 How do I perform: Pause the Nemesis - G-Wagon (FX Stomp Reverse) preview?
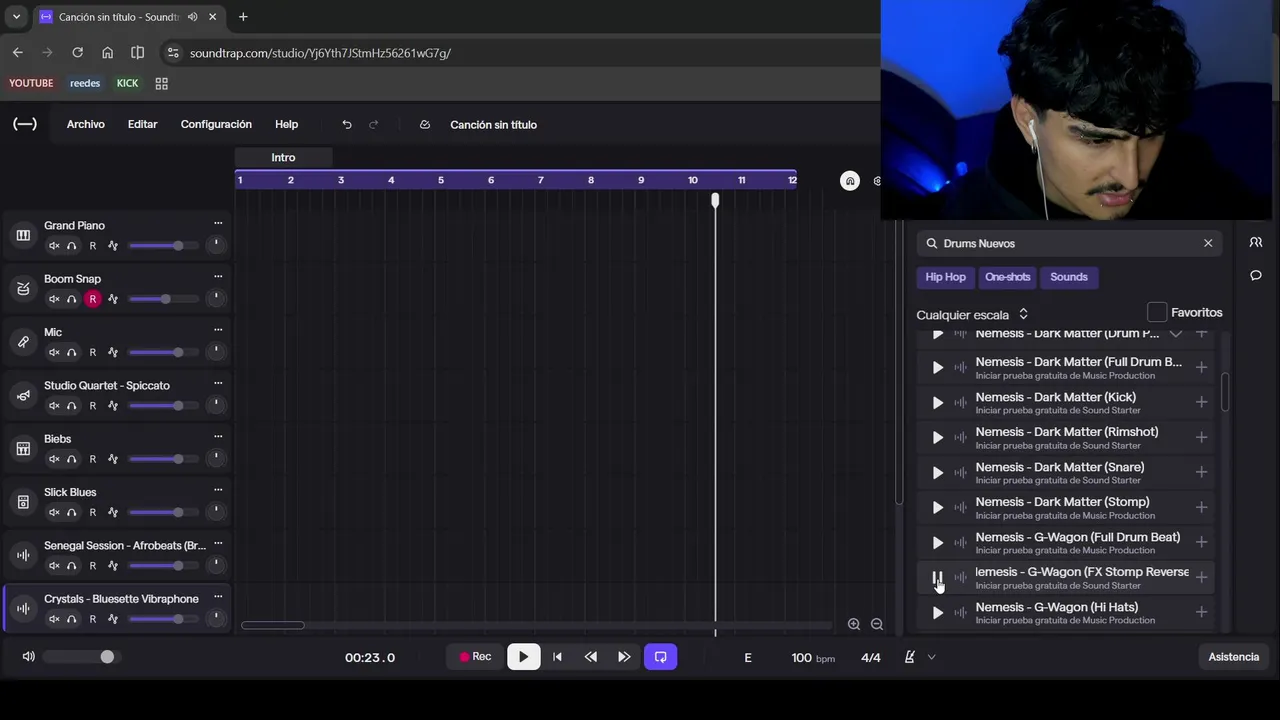pos(938,577)
